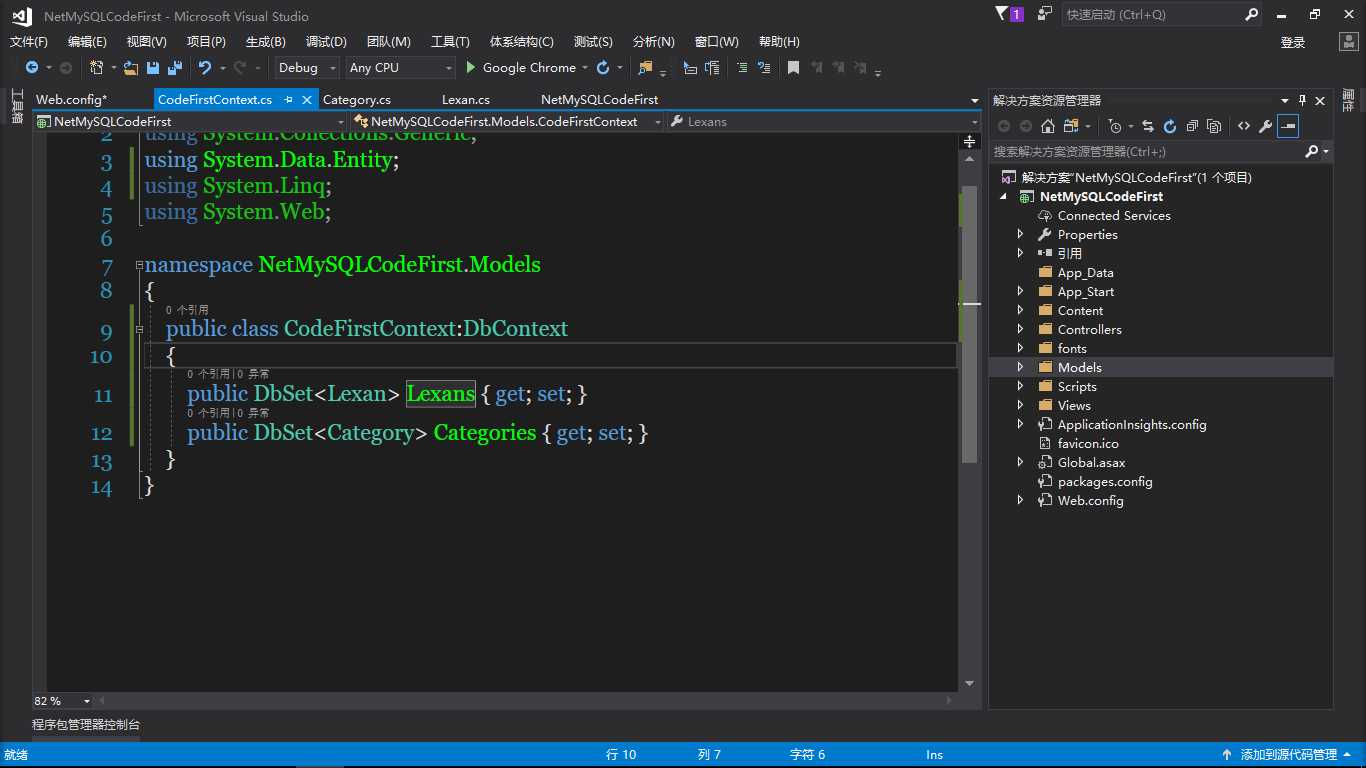
Task: Select favicon.ico in the solution tree
Action: point(1088,443)
